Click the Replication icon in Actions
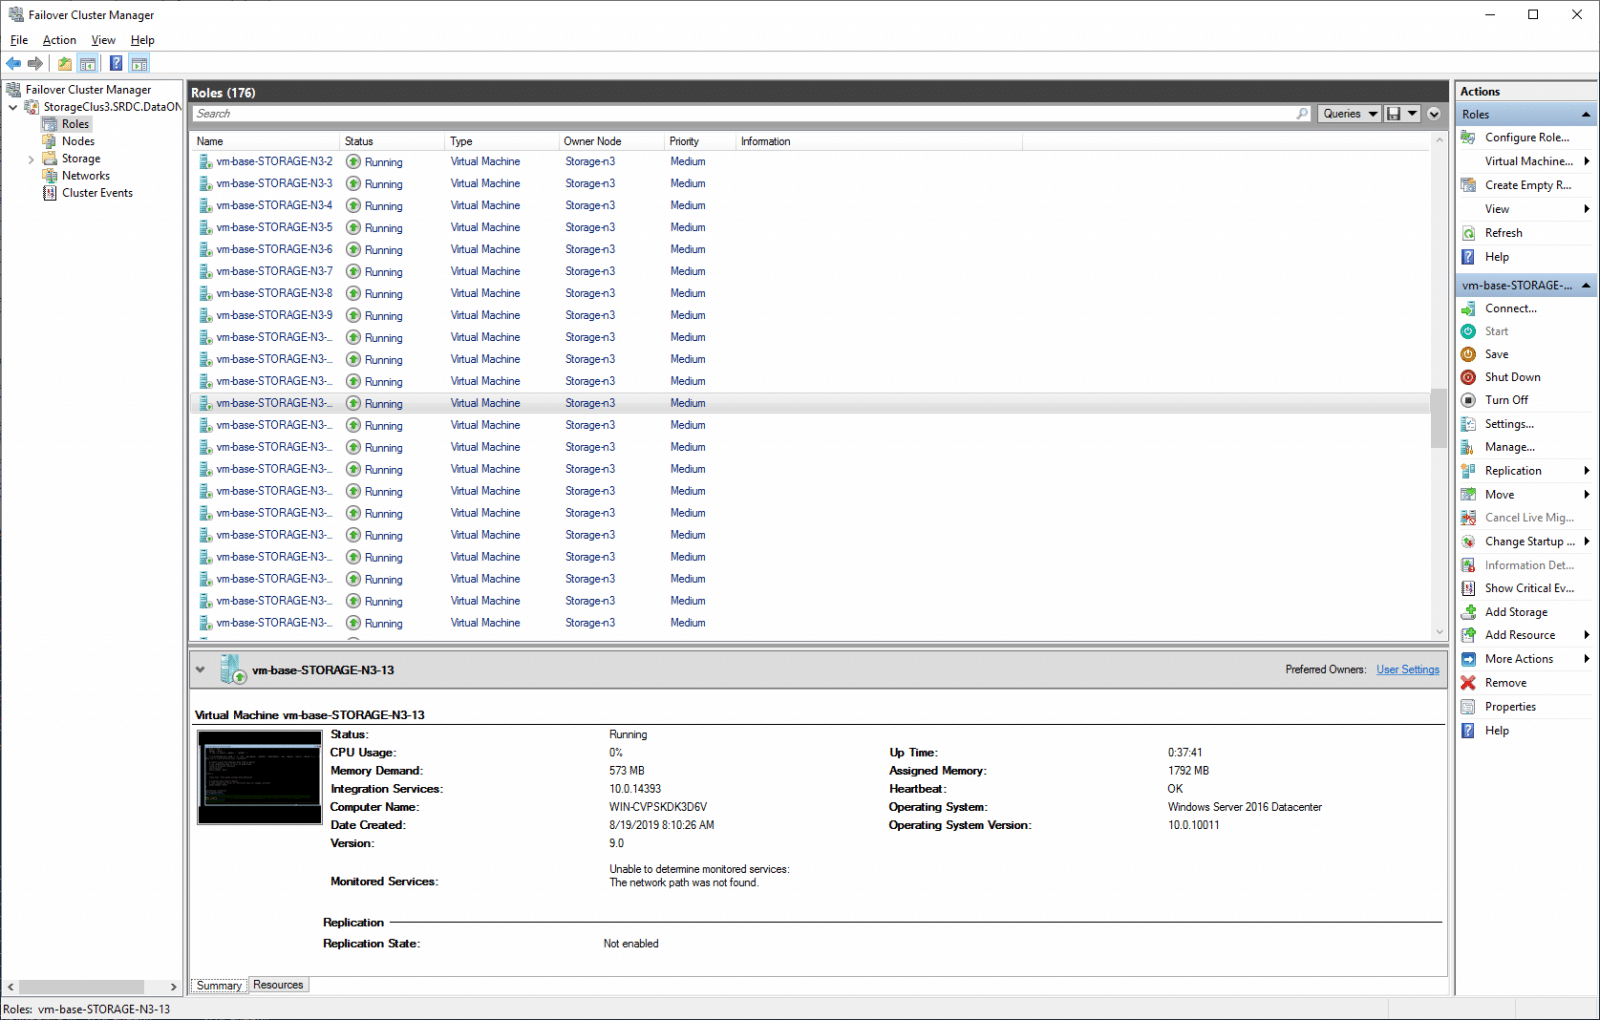The height and width of the screenshot is (1020, 1600). [x=1468, y=471]
